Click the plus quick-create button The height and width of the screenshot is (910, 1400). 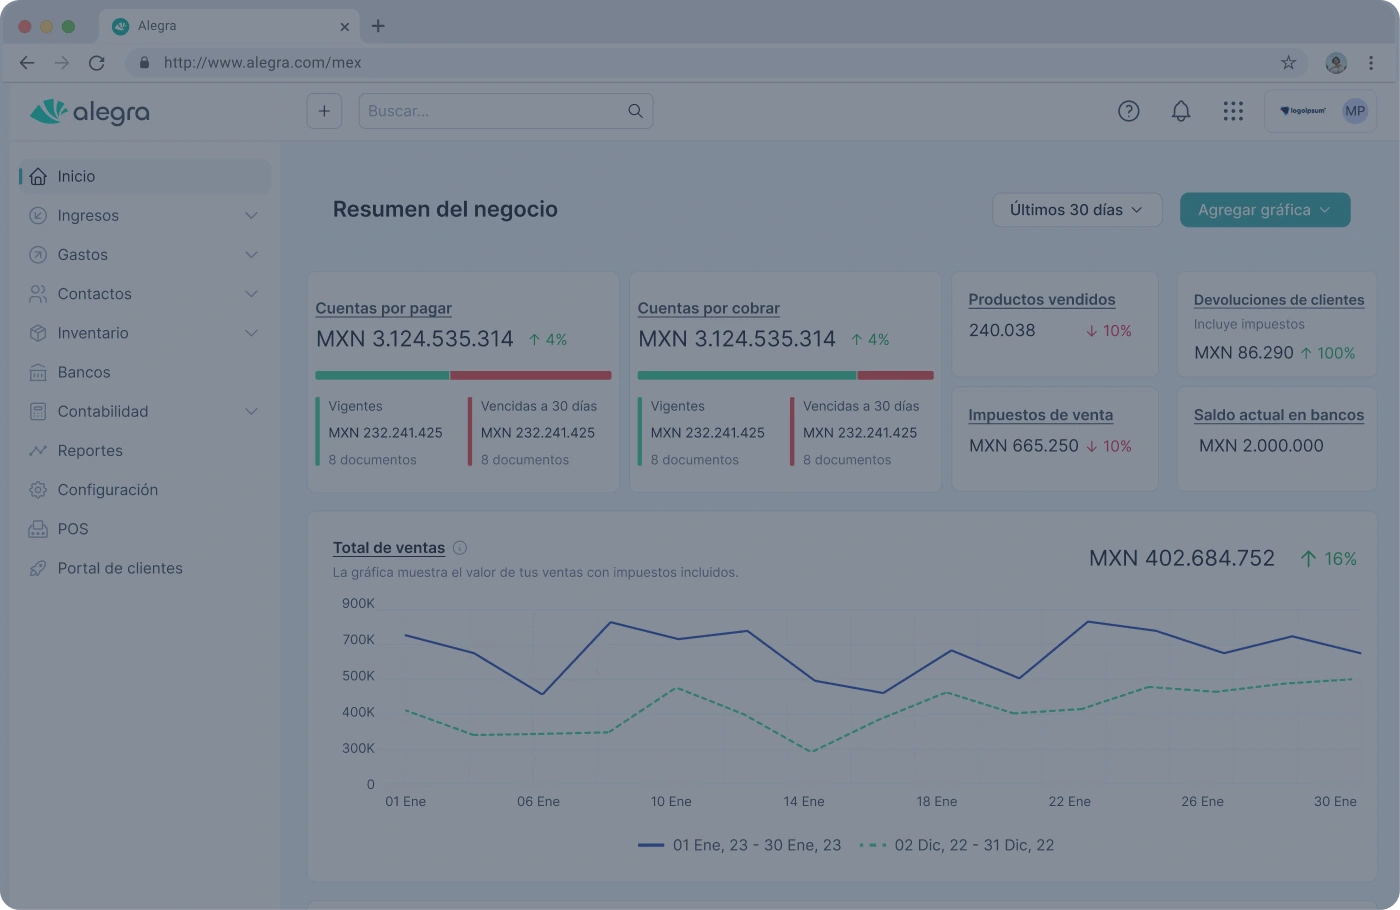point(324,111)
